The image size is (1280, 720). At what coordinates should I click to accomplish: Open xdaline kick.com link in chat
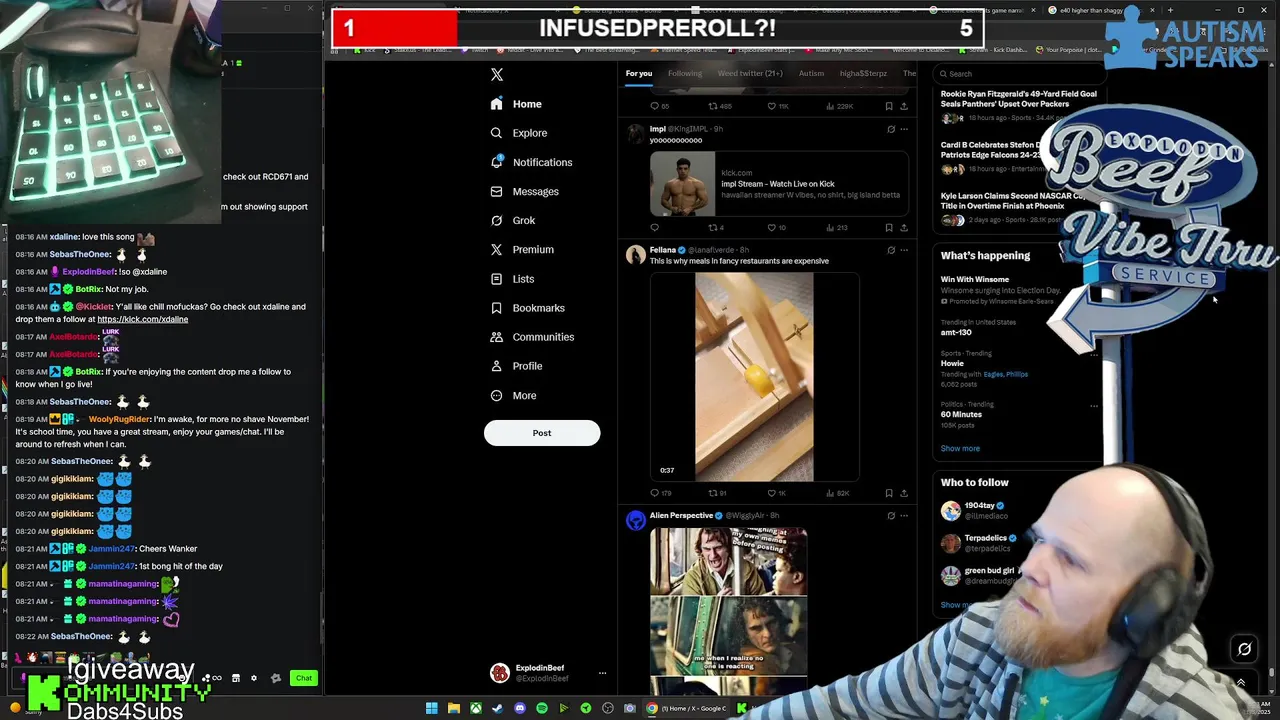coord(142,319)
